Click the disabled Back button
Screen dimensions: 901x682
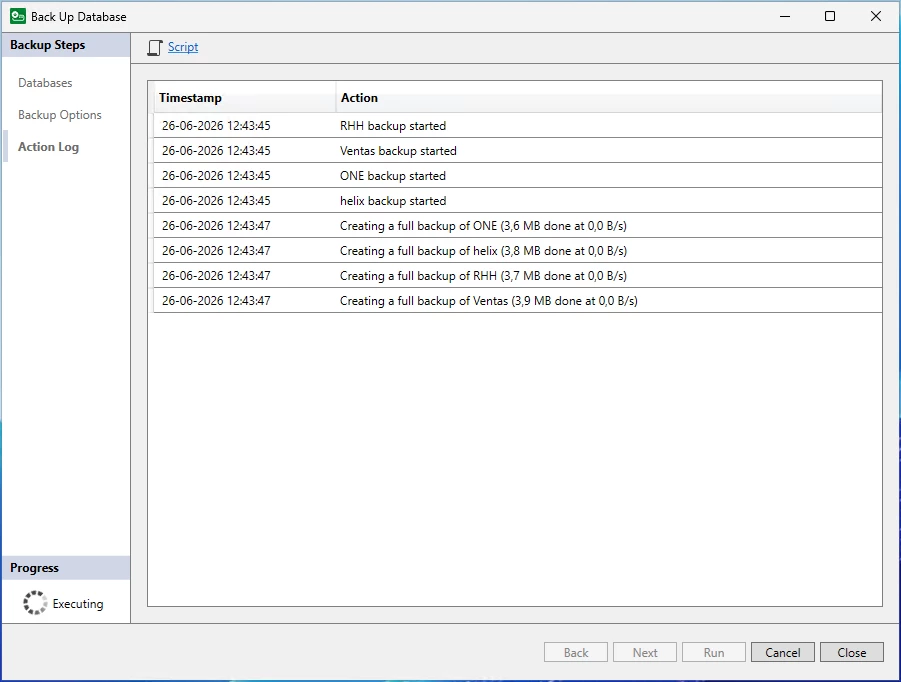(576, 652)
